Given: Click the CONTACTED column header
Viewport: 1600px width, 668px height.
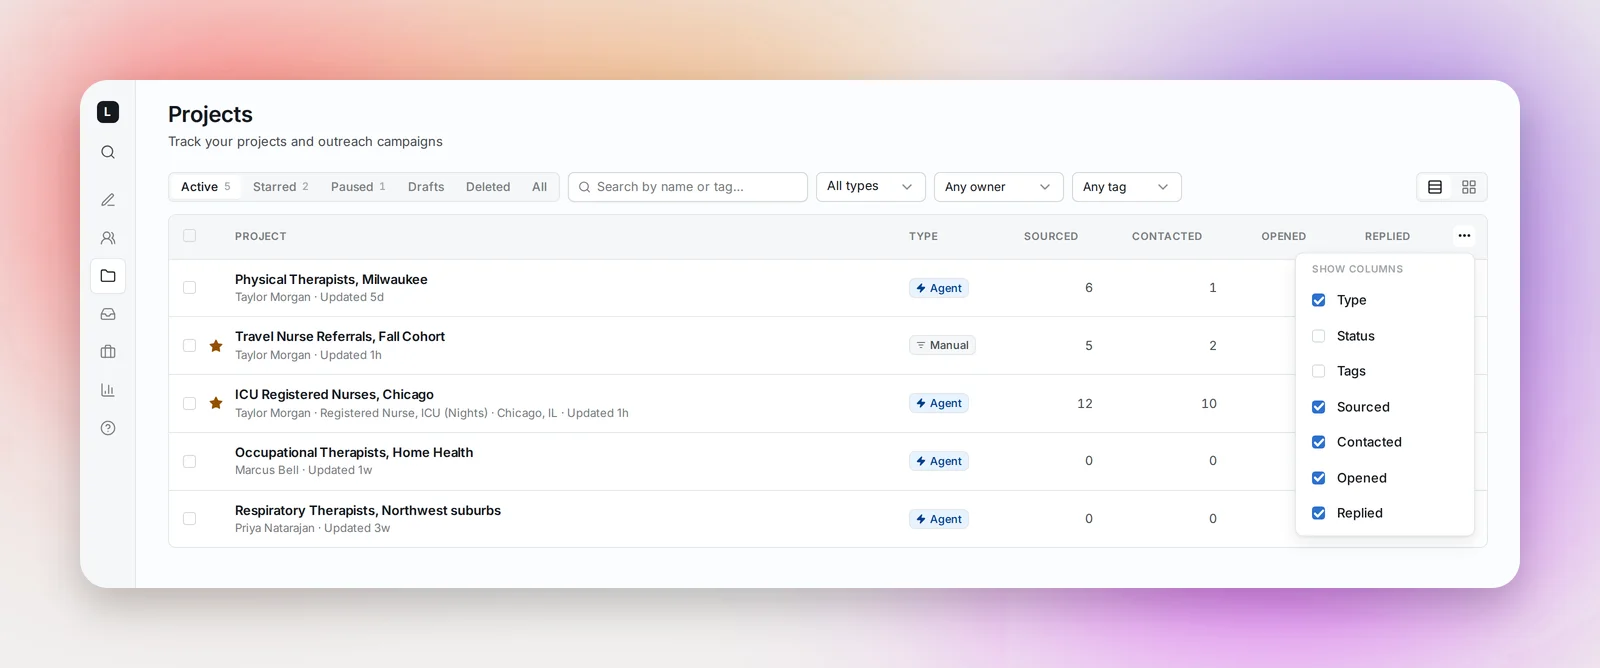Looking at the screenshot, I should pos(1167,237).
